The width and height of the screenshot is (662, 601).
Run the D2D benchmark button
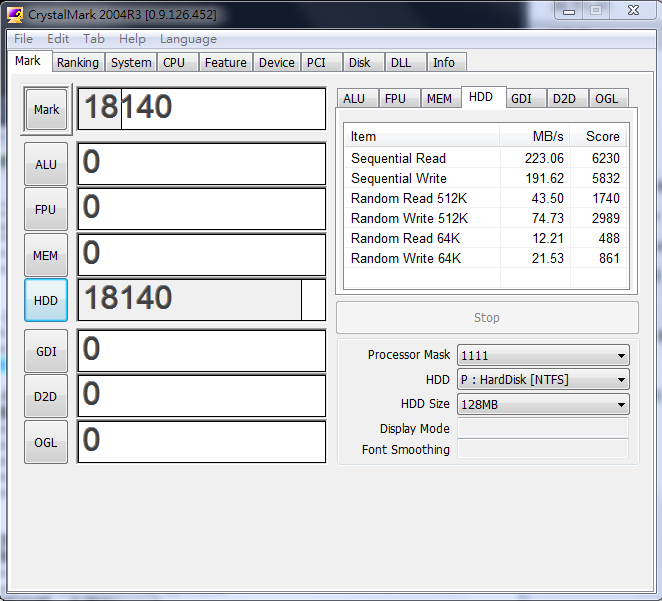coord(46,396)
